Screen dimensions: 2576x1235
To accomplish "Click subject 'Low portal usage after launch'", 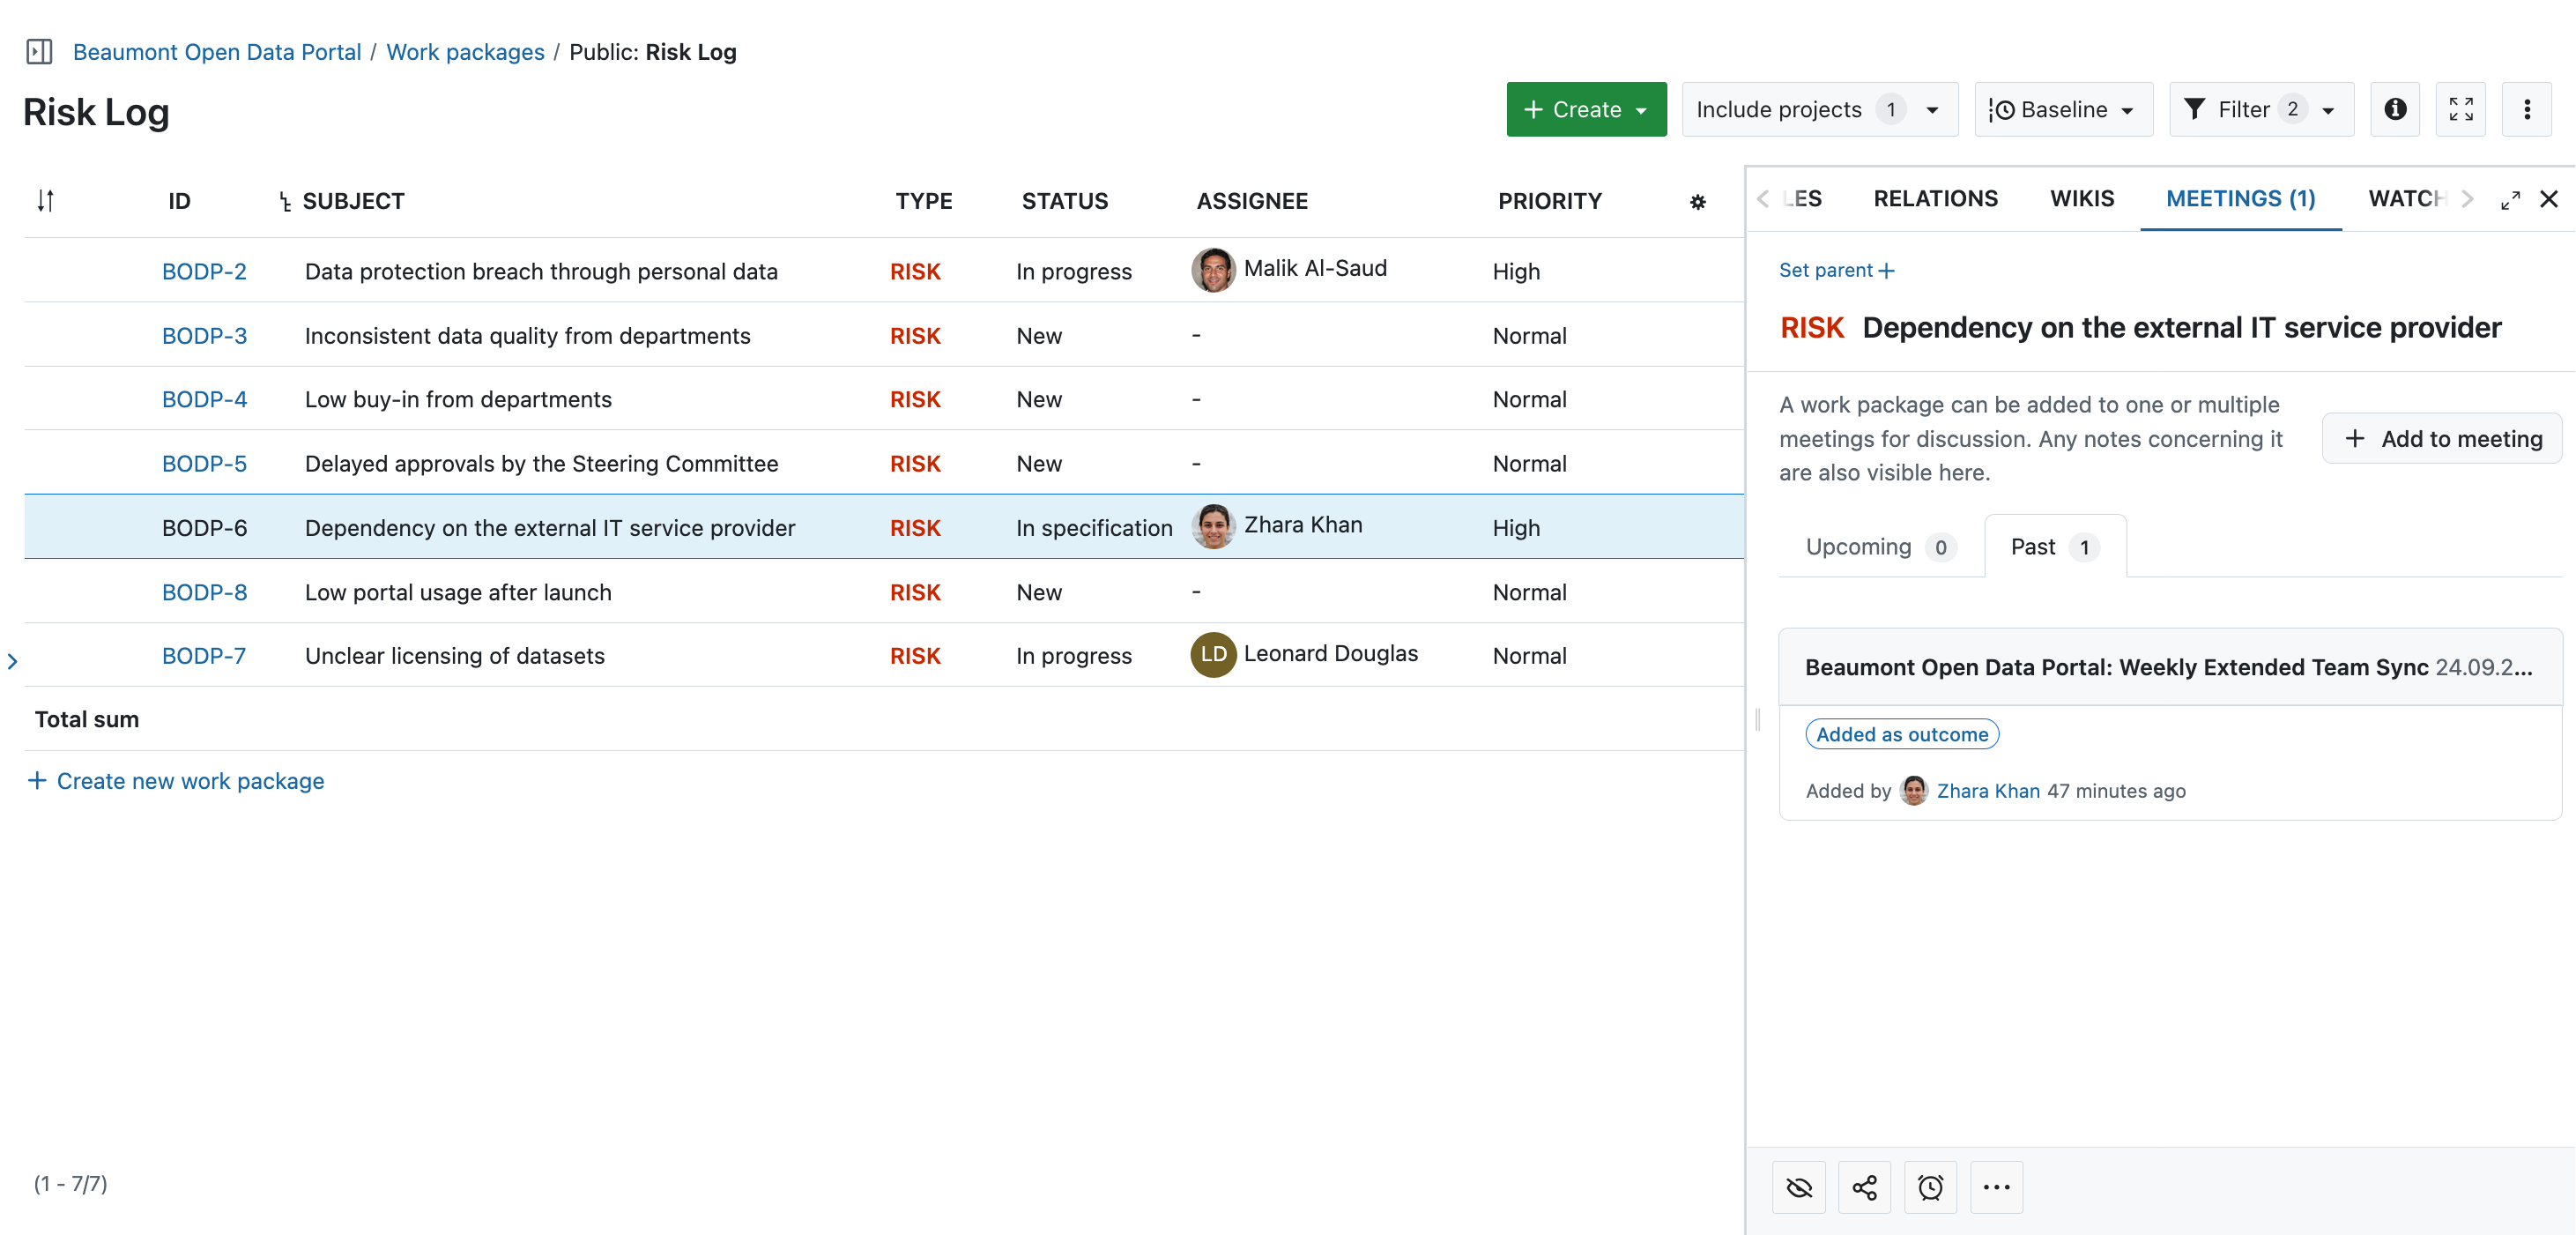I will tap(458, 592).
